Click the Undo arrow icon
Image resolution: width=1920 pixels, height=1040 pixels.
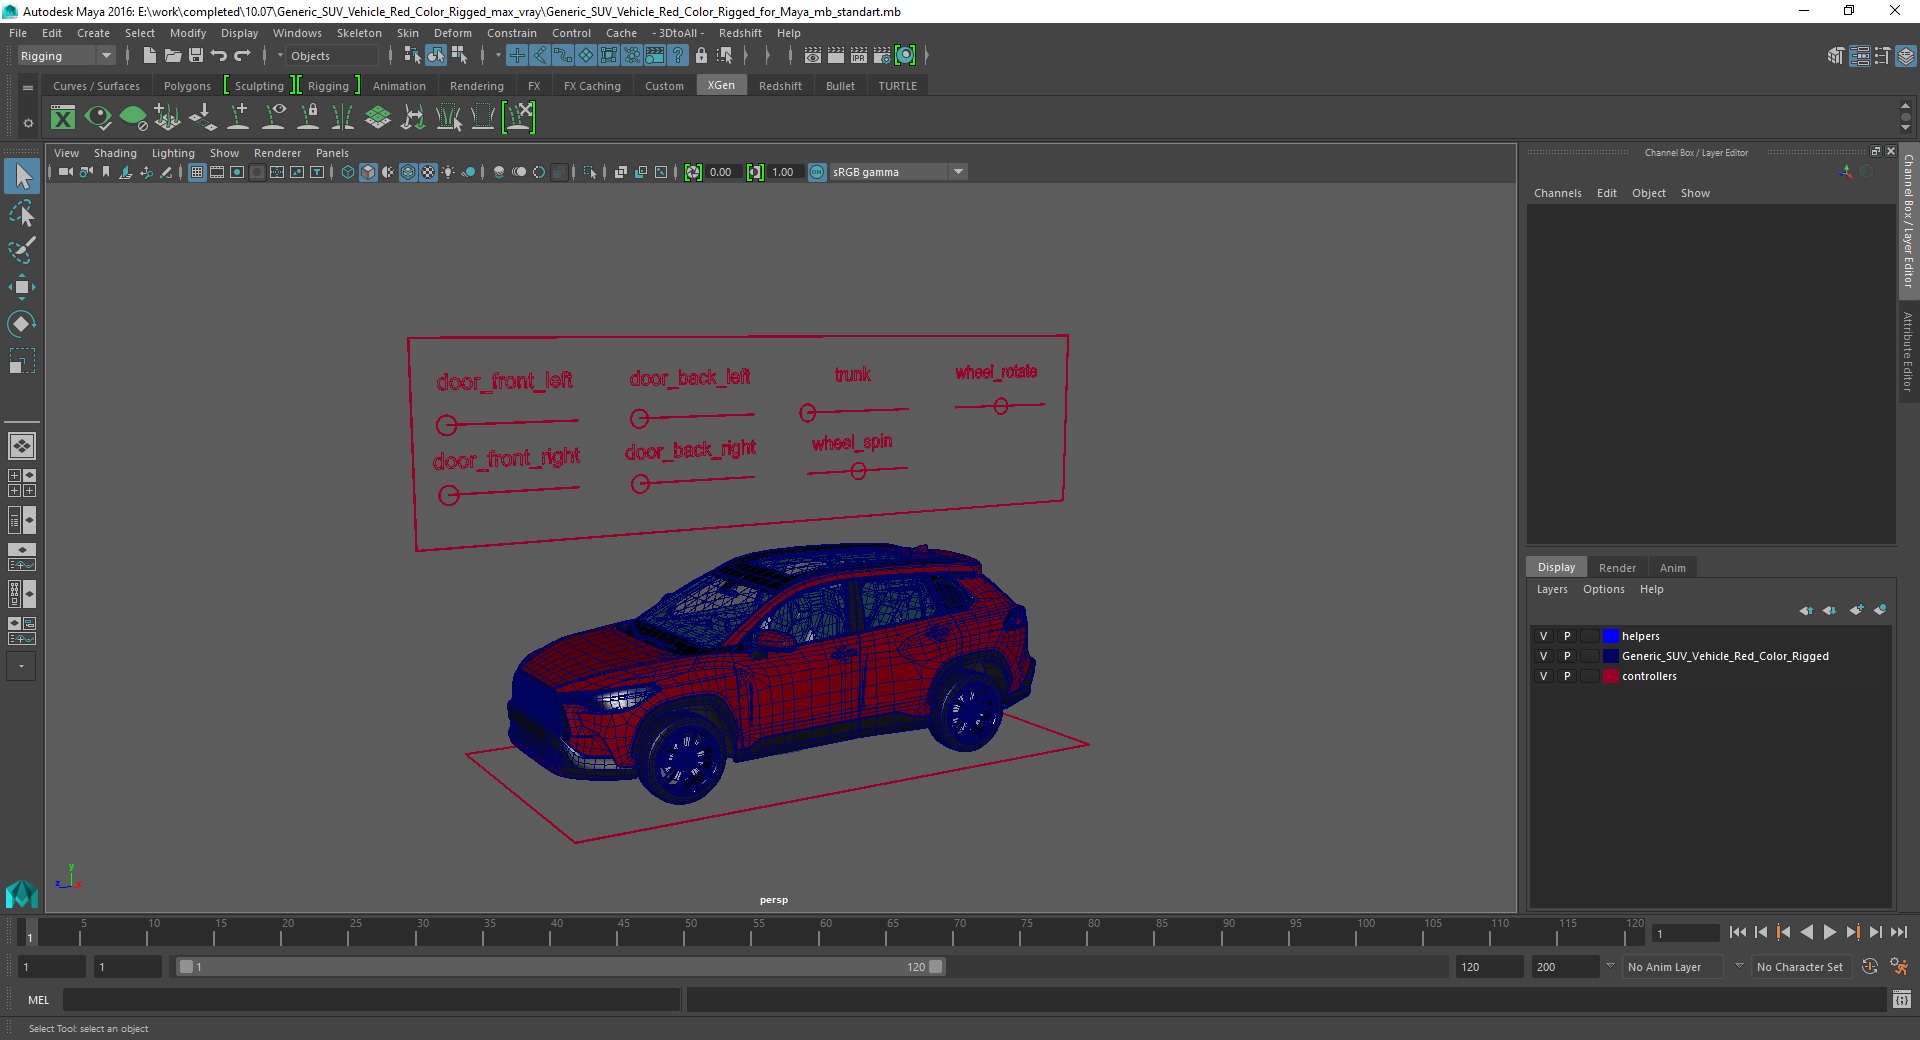[x=219, y=56]
